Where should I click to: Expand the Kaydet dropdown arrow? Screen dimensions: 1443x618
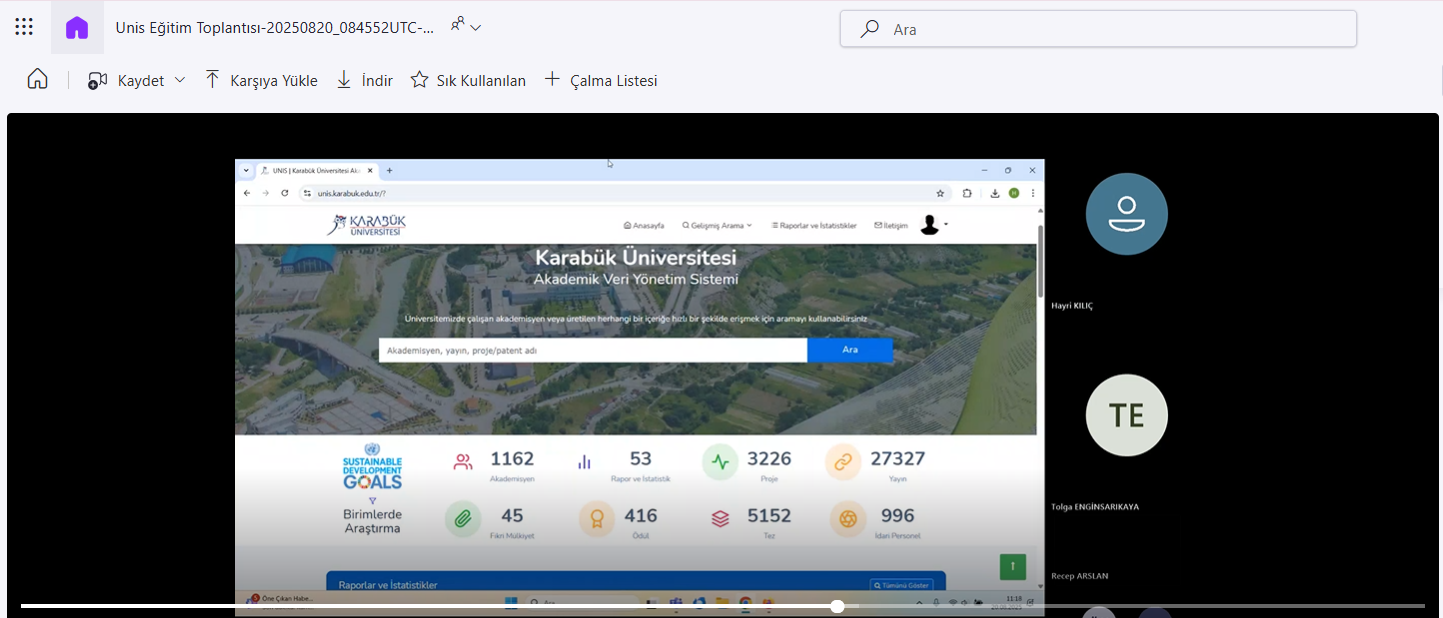[180, 80]
